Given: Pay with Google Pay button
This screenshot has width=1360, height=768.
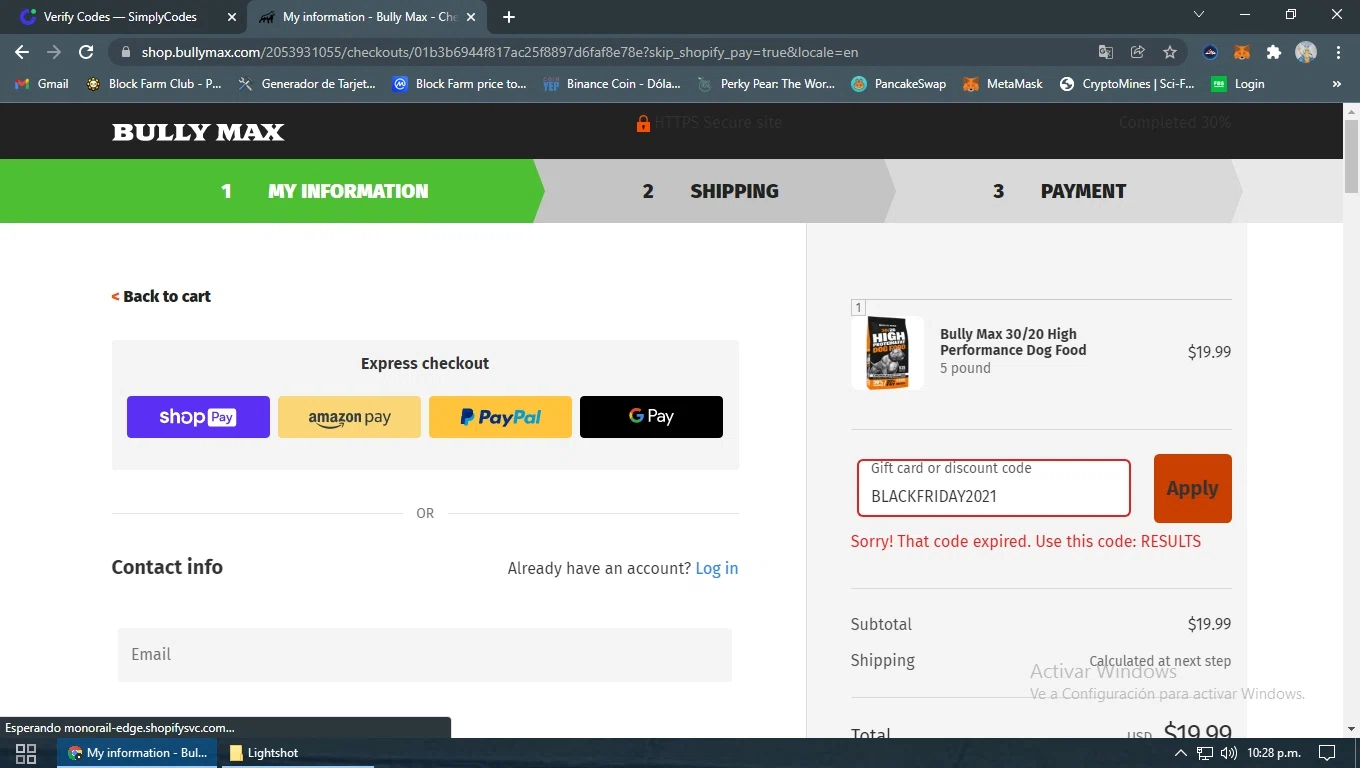Looking at the screenshot, I should coord(651,417).
